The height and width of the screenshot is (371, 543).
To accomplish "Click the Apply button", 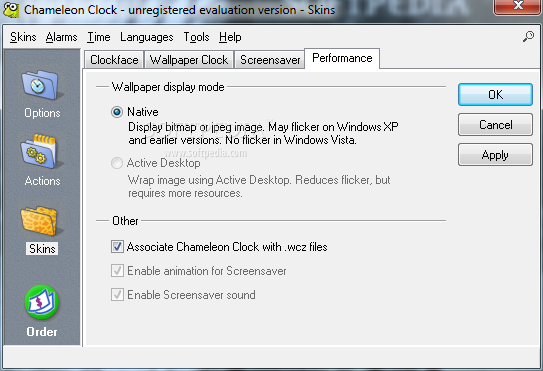I will (x=495, y=155).
